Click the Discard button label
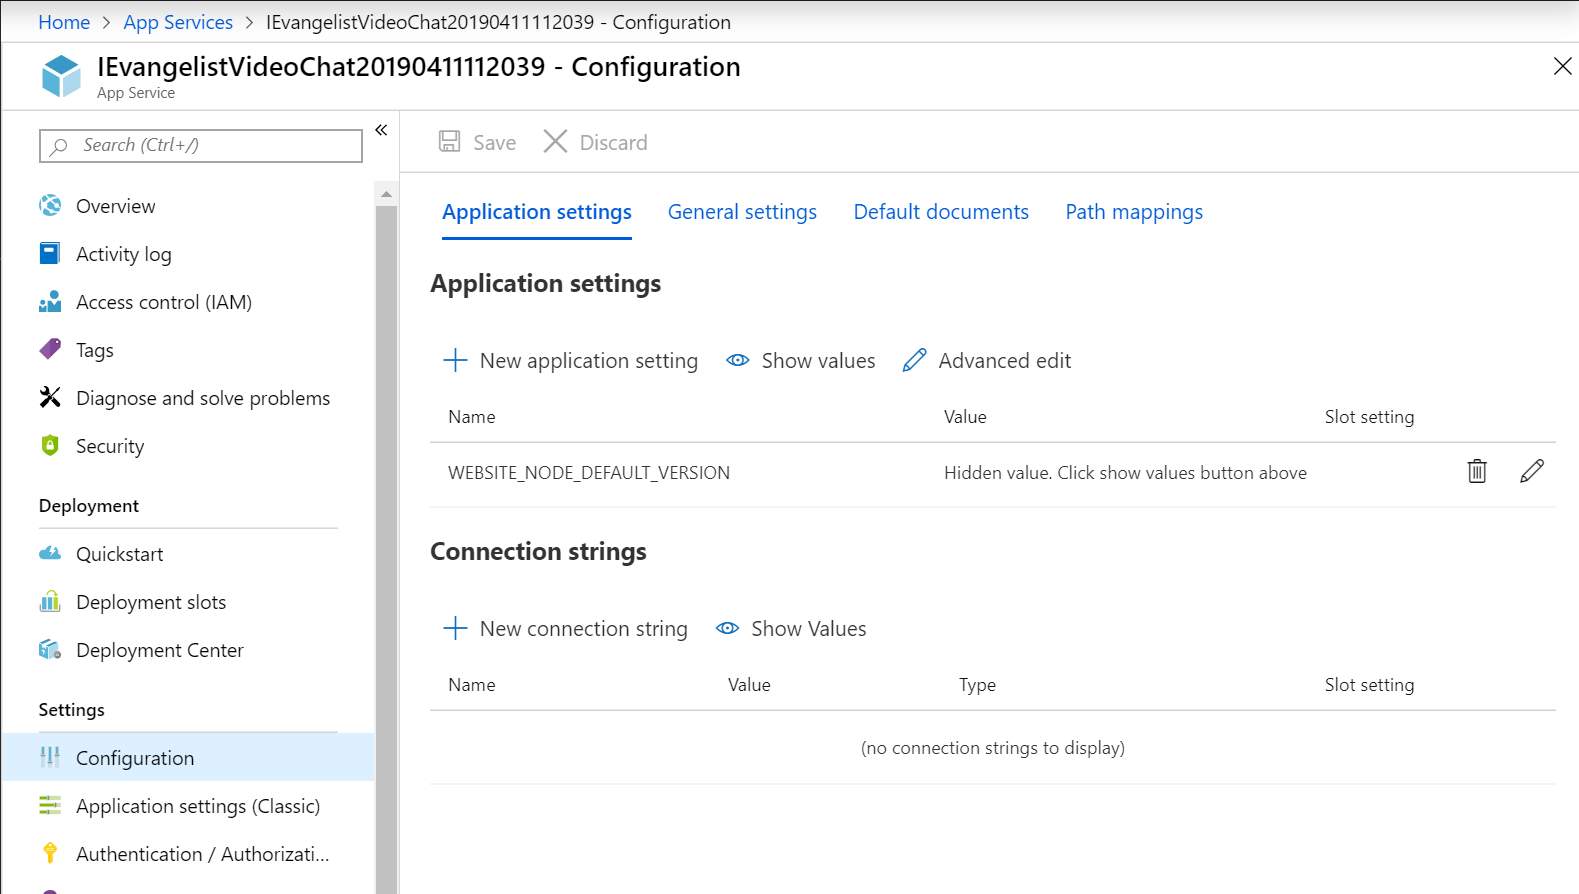The image size is (1579, 894). [x=614, y=142]
